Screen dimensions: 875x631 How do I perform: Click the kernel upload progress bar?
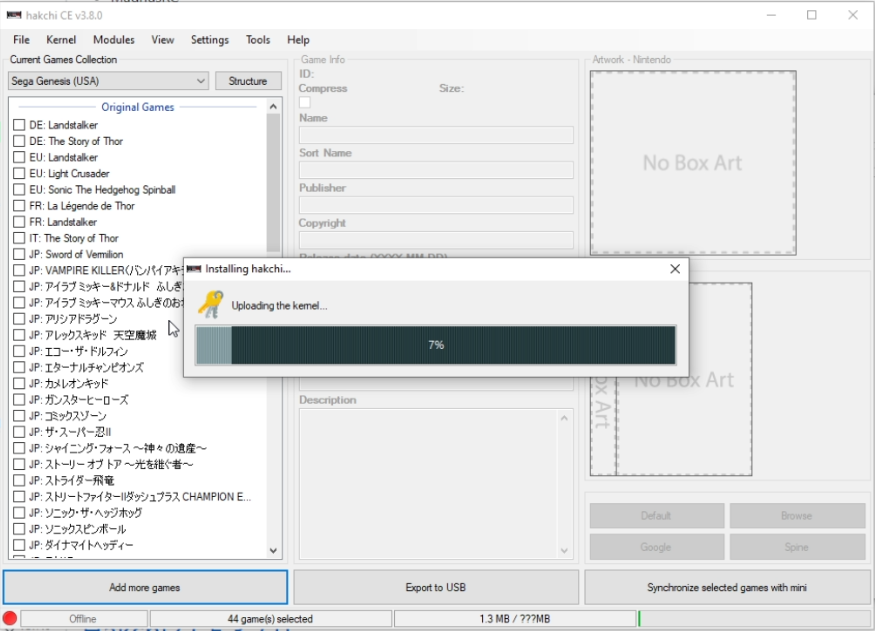point(435,345)
